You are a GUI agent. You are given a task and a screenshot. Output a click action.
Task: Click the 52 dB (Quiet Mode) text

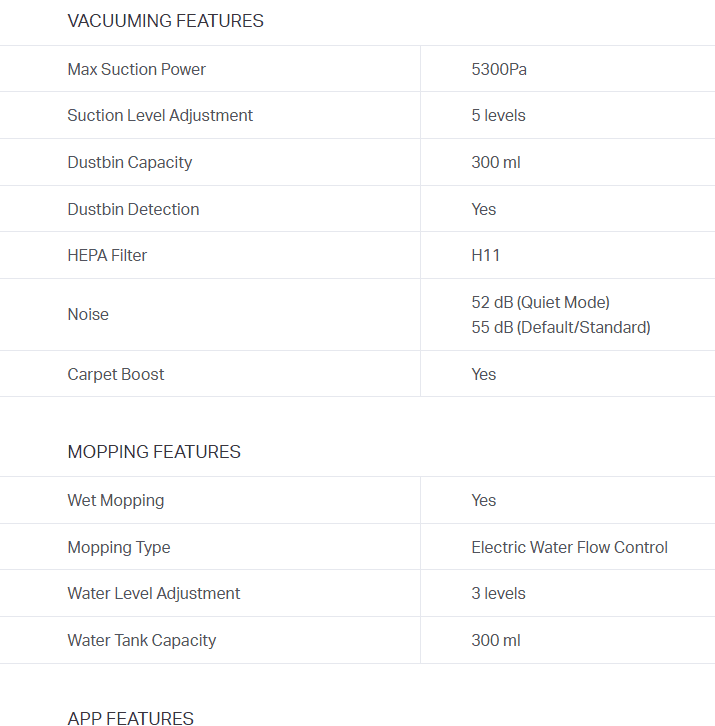pyautogui.click(x=540, y=302)
